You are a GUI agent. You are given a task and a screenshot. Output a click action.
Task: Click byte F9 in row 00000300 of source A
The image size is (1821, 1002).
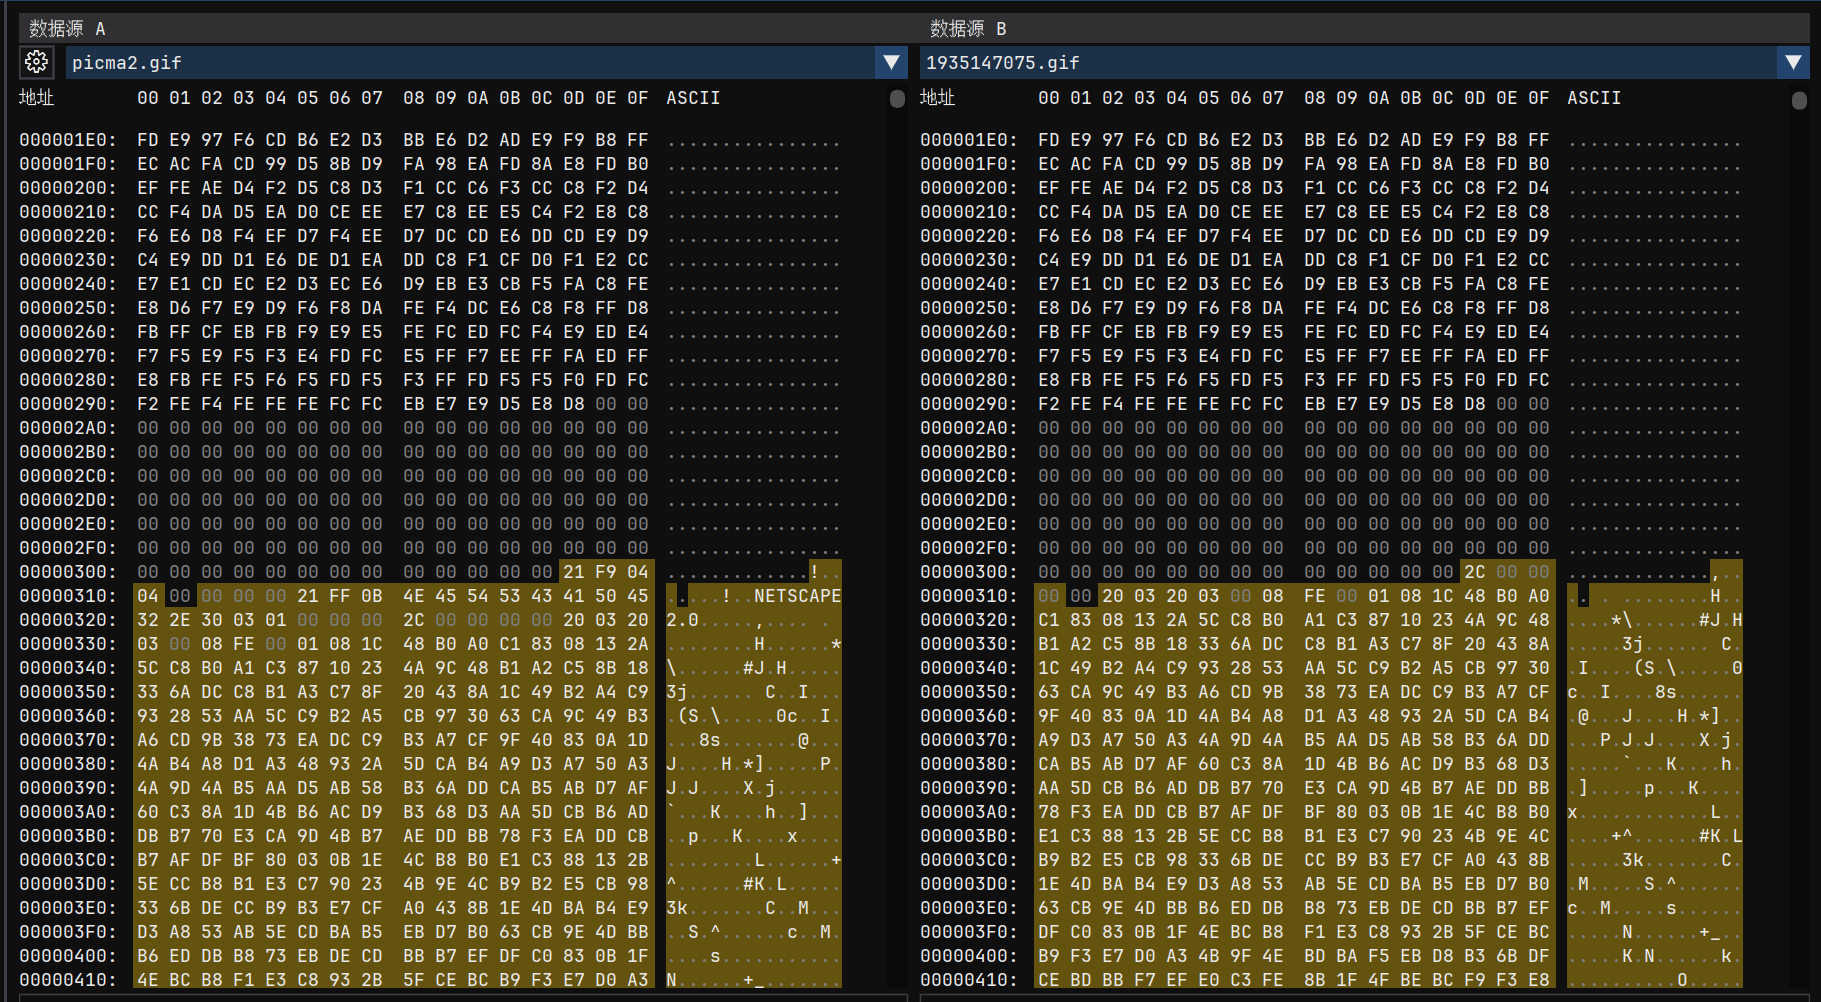[606, 572]
